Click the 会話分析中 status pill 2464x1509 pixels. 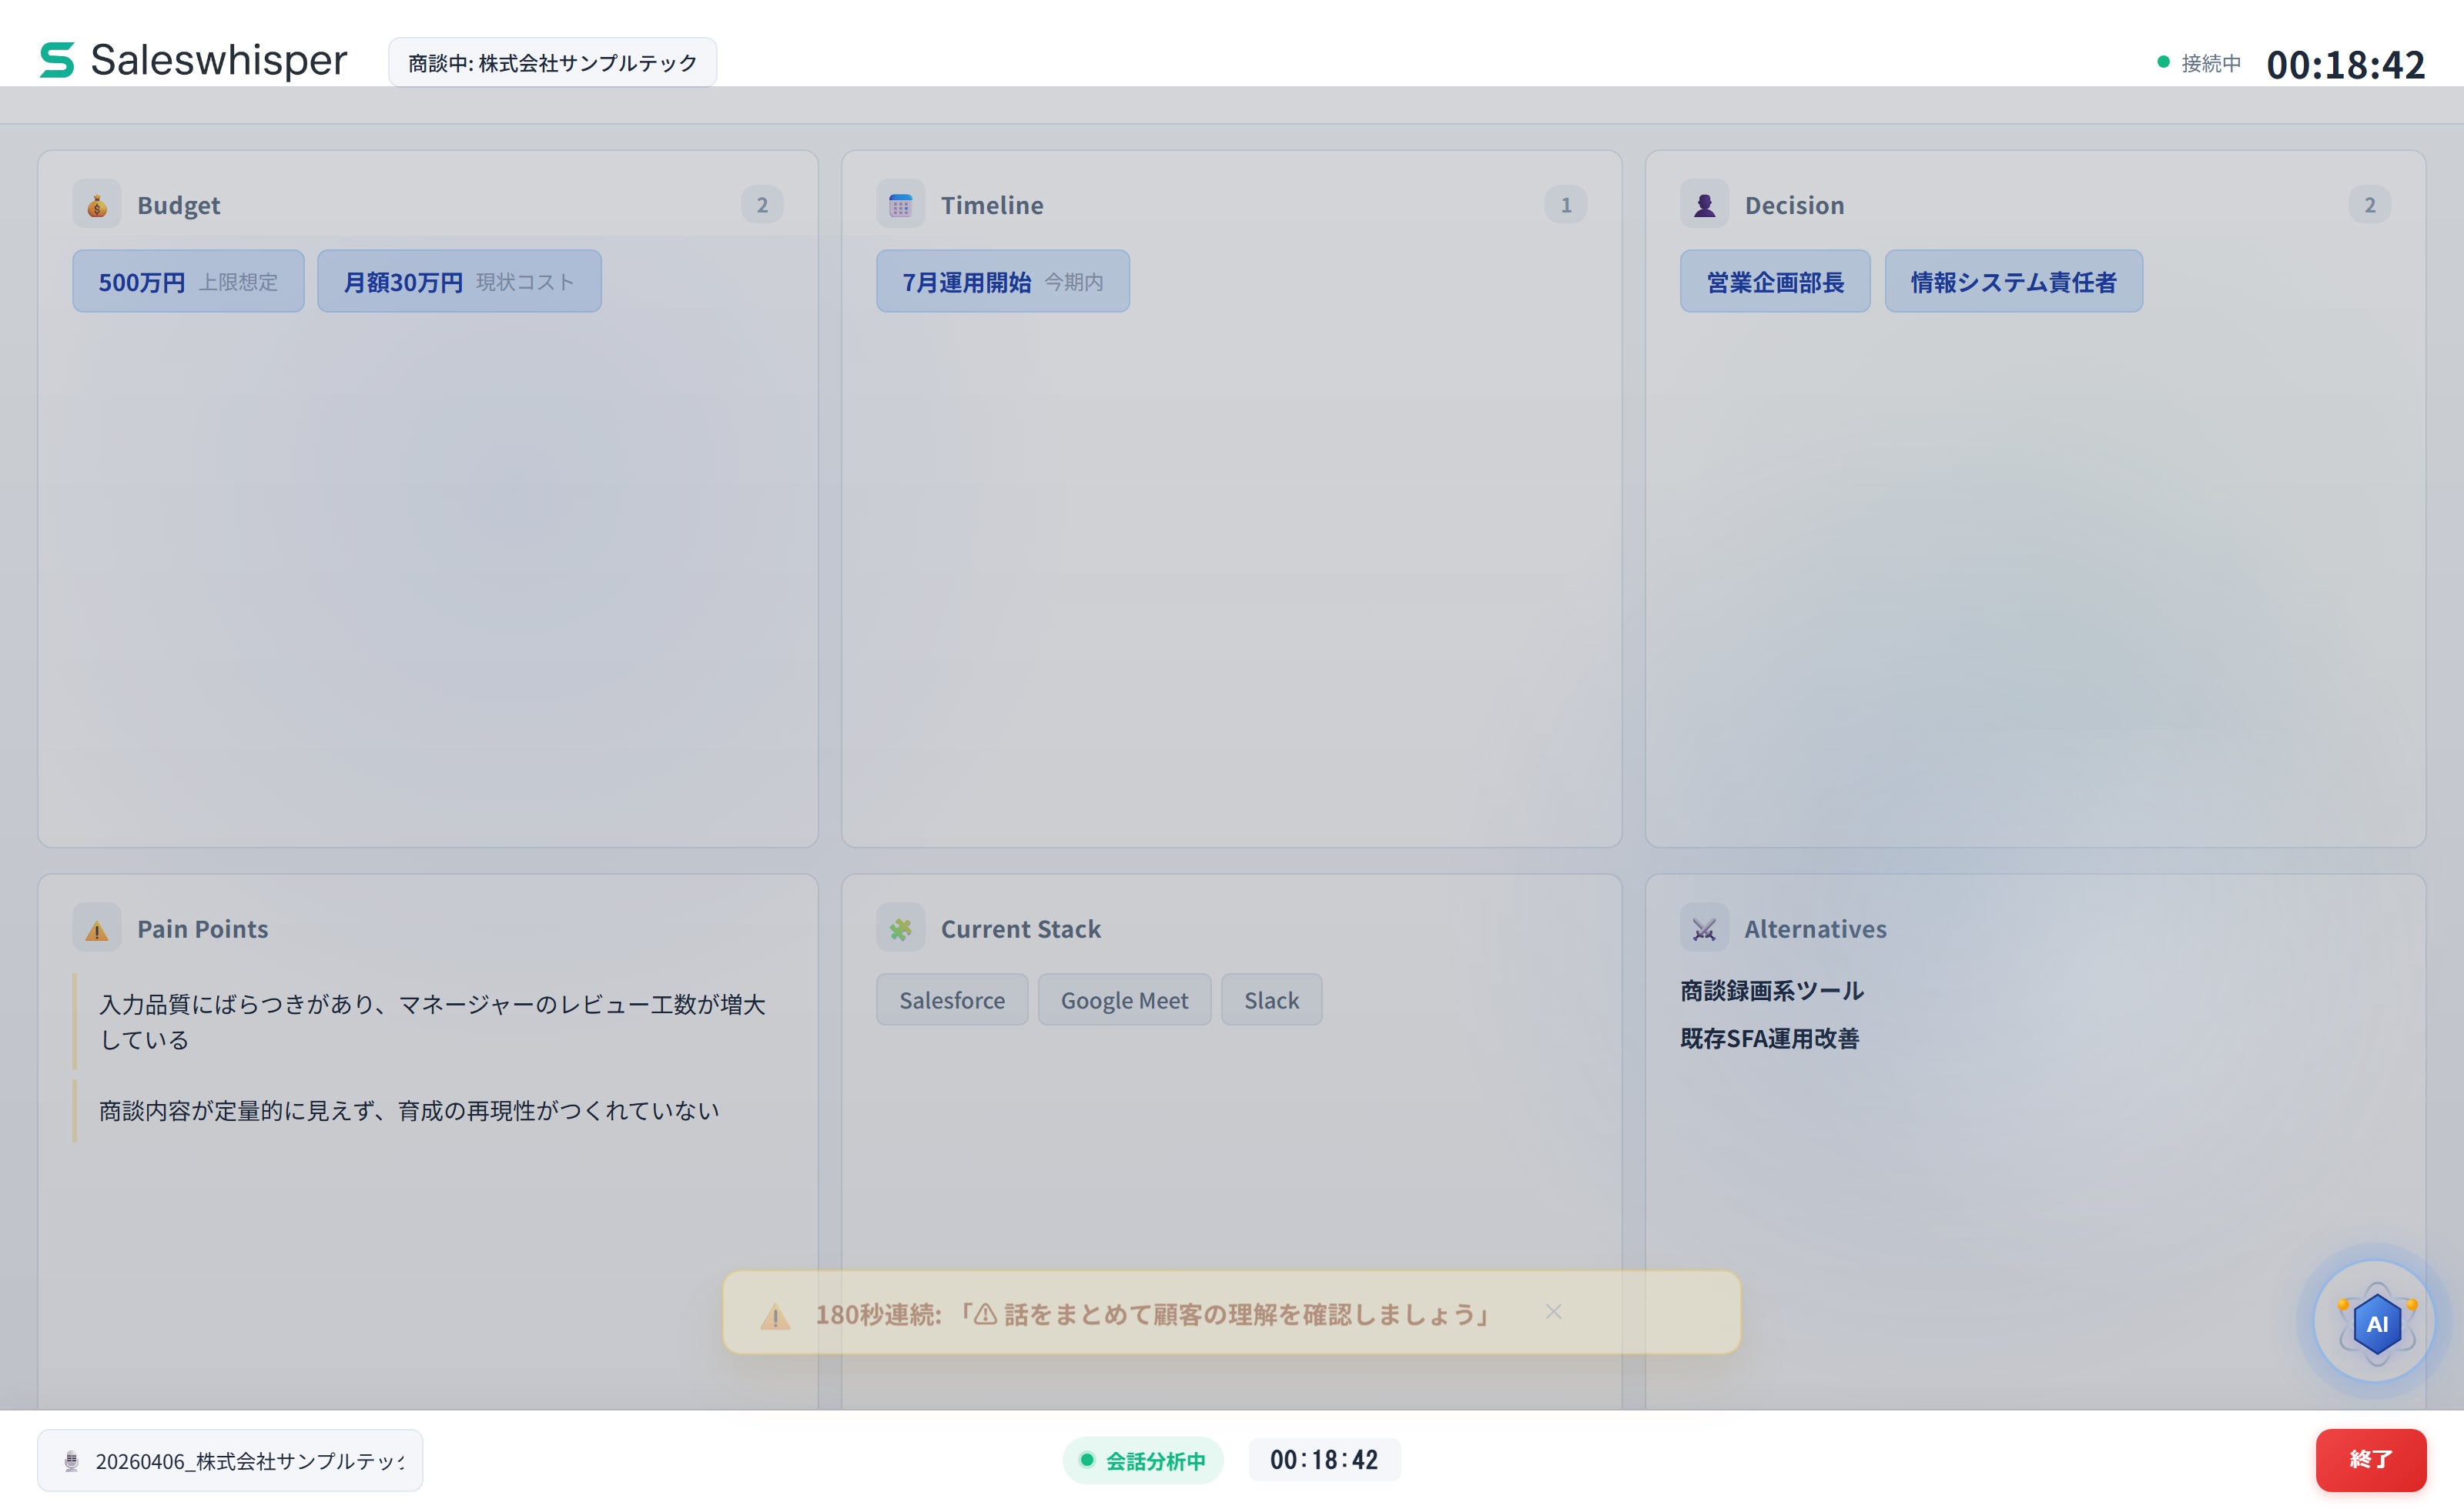coord(1143,1460)
